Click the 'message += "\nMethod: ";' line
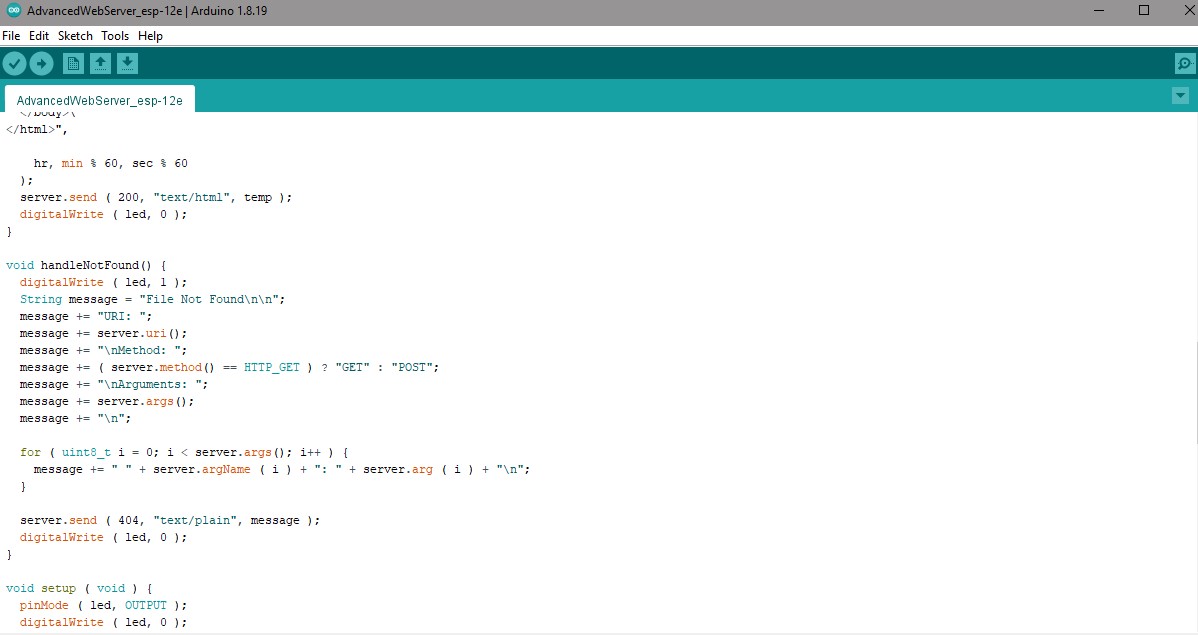 point(103,350)
